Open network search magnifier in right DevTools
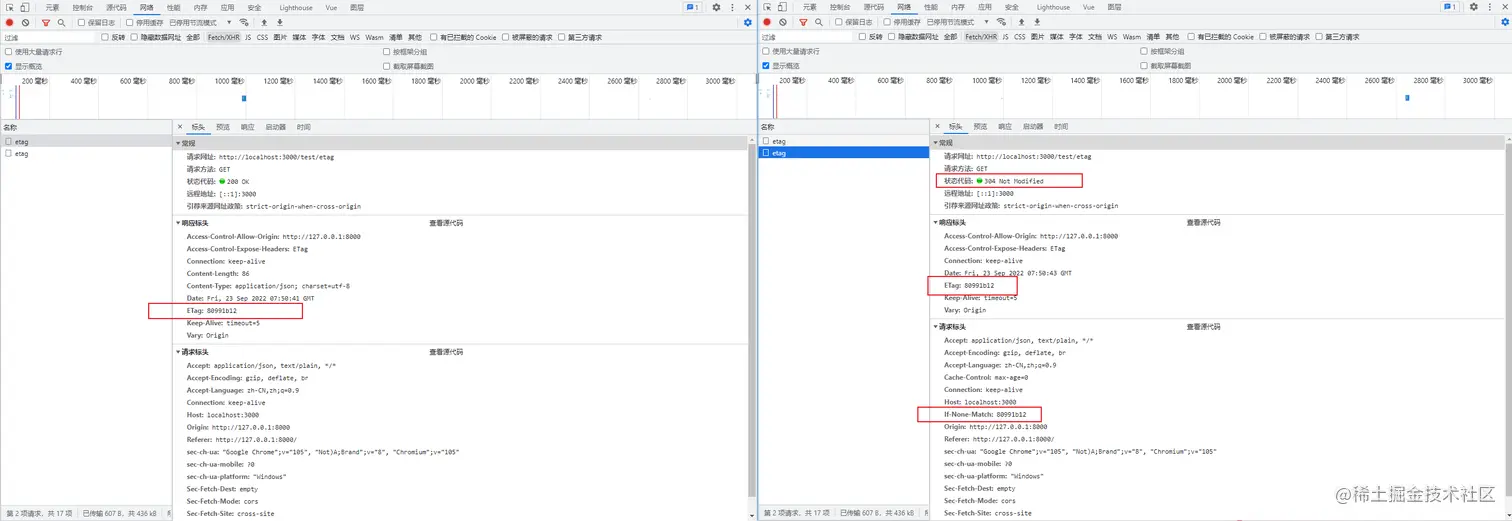The image size is (1512, 521). pyautogui.click(x=818, y=22)
